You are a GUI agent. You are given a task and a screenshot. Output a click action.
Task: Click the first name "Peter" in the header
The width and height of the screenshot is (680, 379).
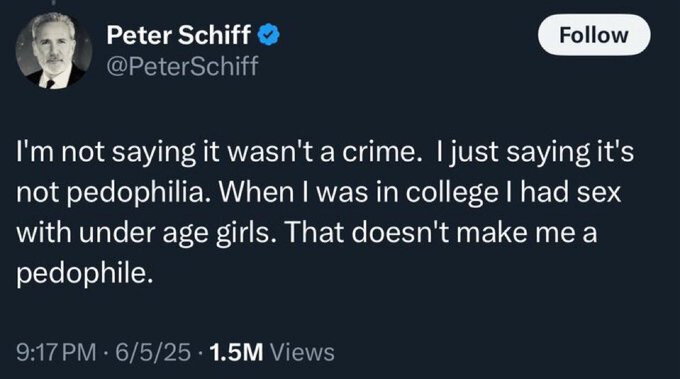tap(138, 35)
